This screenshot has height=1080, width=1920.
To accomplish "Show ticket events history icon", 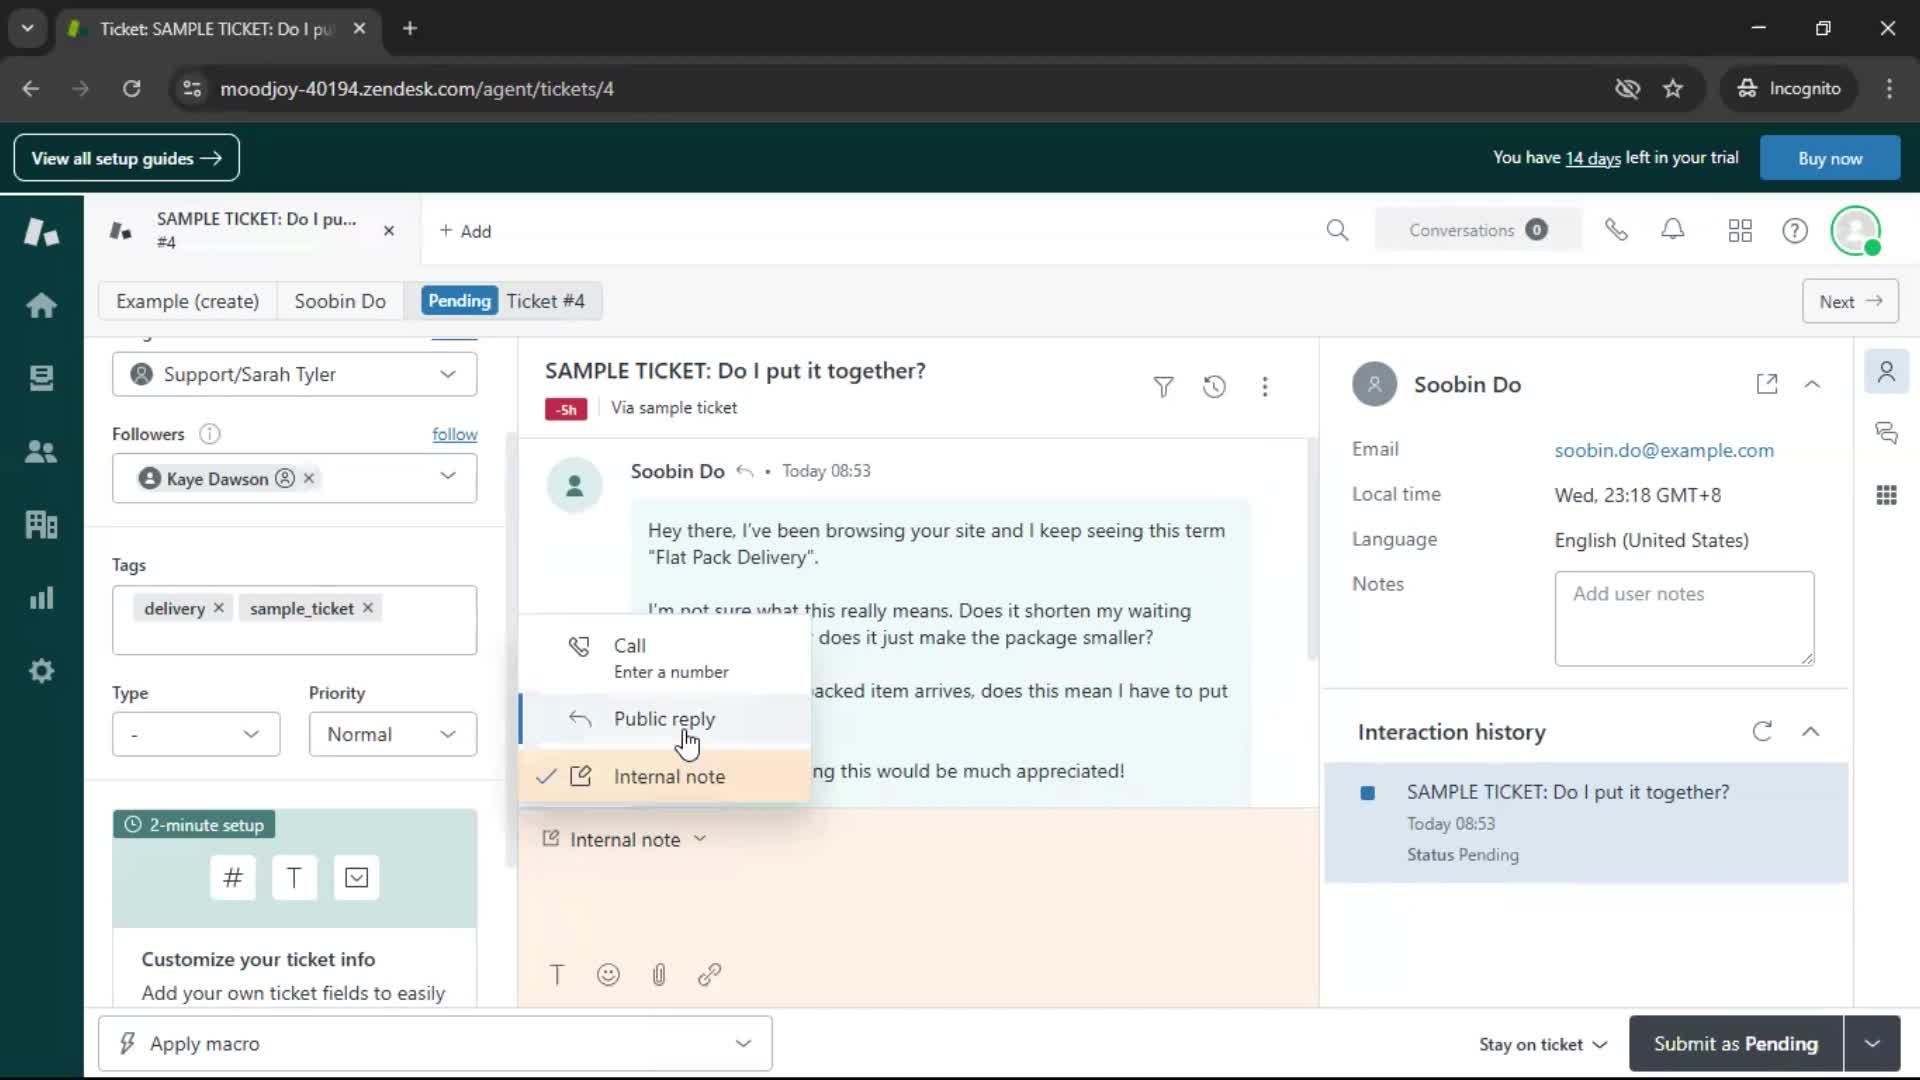I will pos(1214,387).
